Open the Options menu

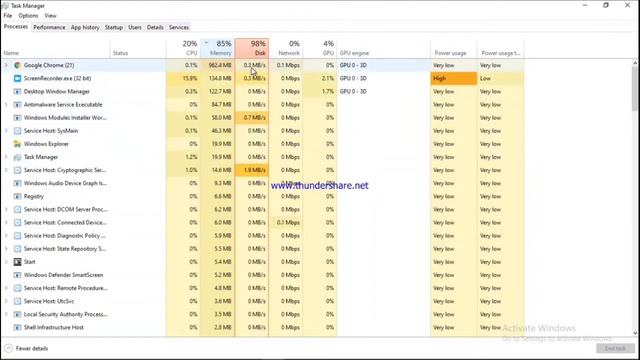click(x=28, y=16)
